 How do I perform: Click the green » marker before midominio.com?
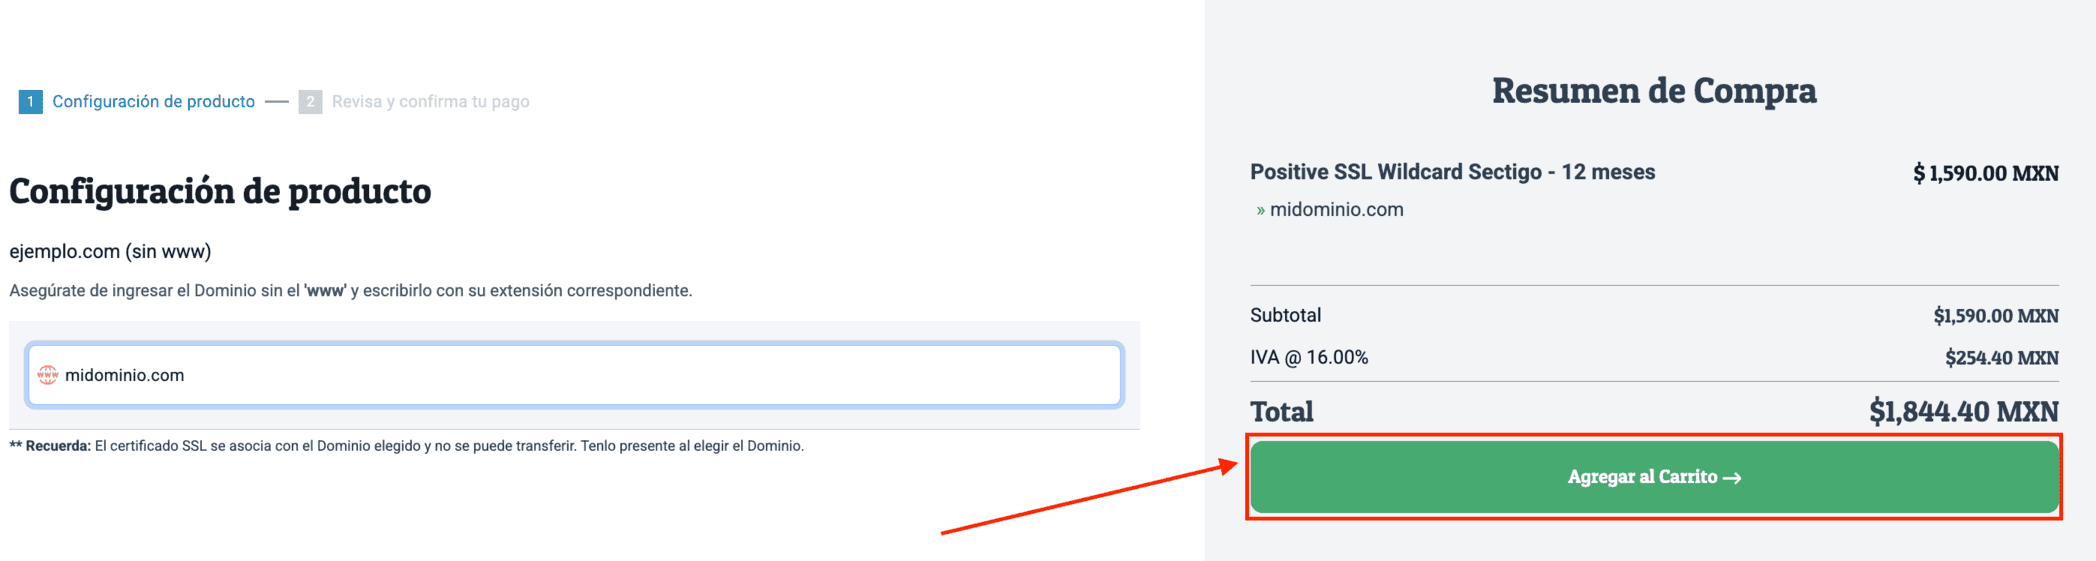pyautogui.click(x=1260, y=210)
